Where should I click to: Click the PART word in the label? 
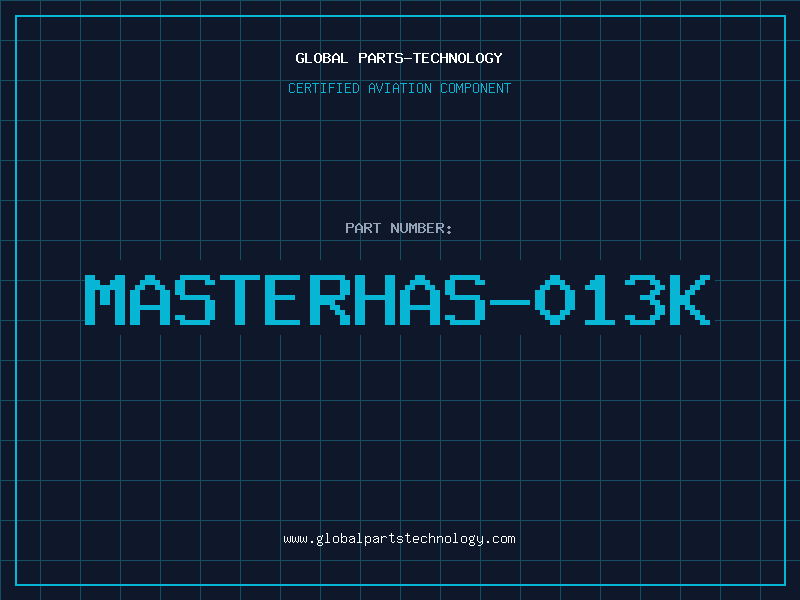click(363, 228)
